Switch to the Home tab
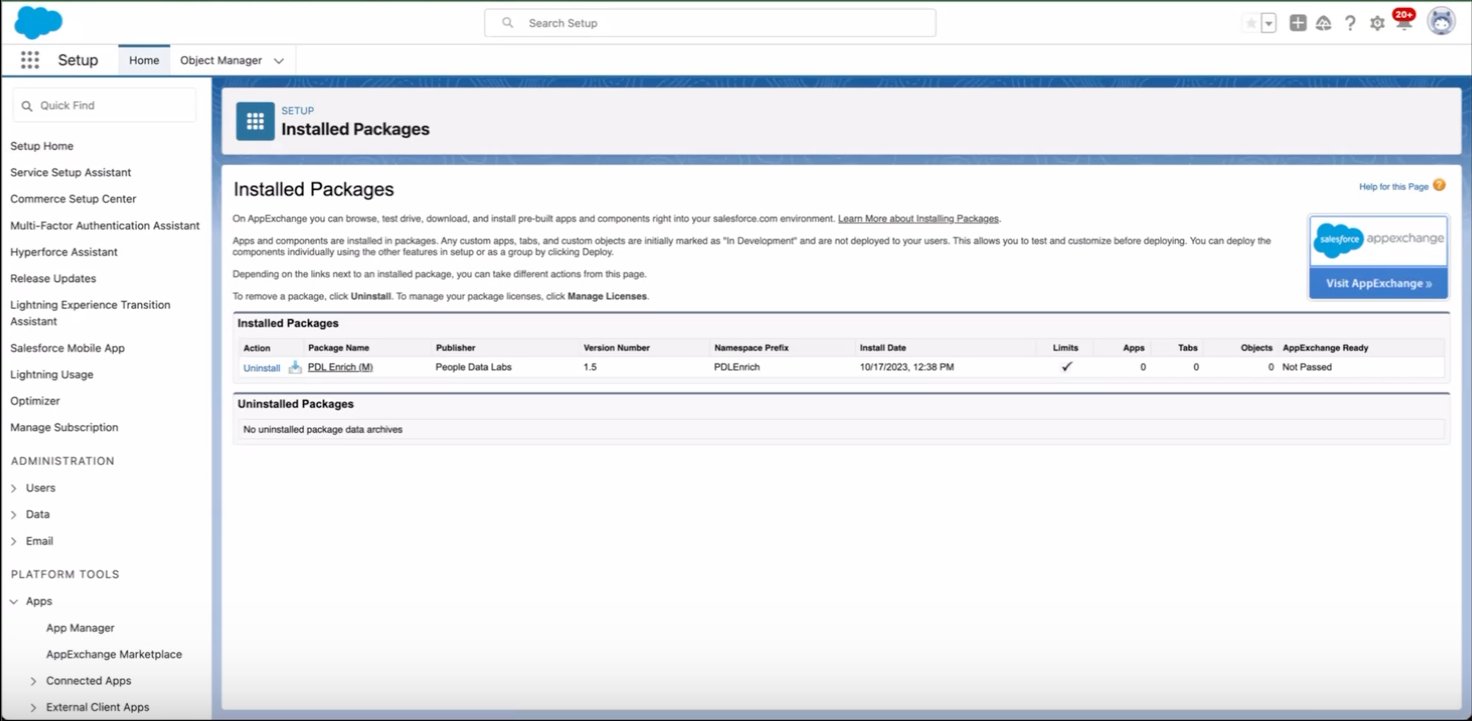Screen dimensions: 1472x721 point(144,60)
